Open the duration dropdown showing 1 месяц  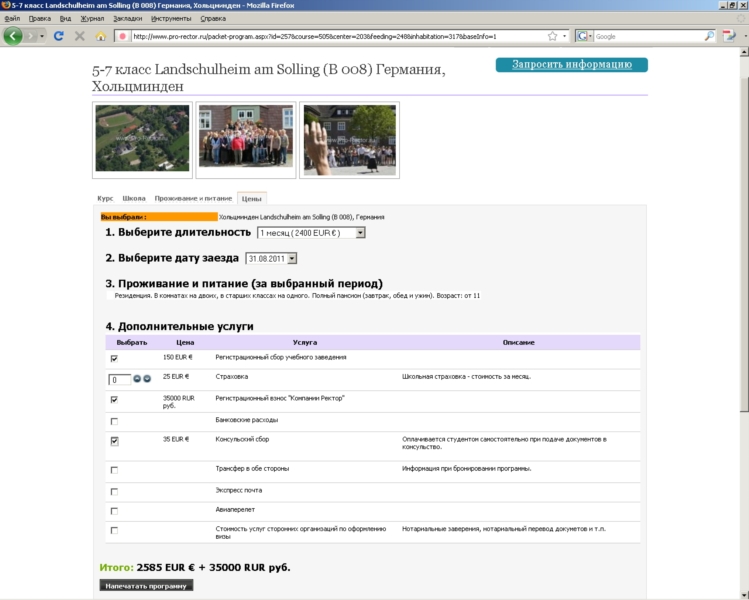pos(311,233)
